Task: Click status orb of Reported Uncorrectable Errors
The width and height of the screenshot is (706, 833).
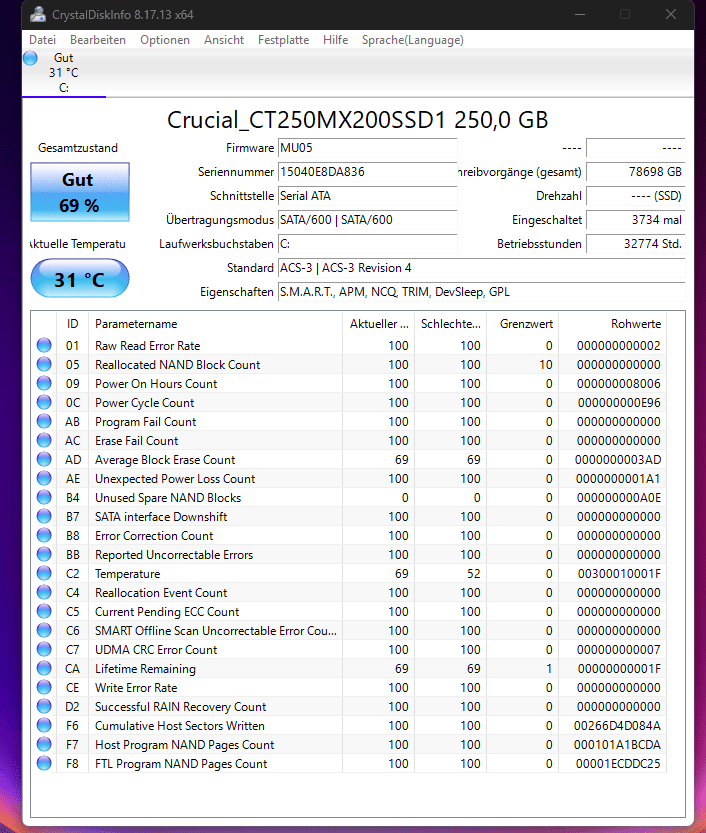Action: click(44, 554)
